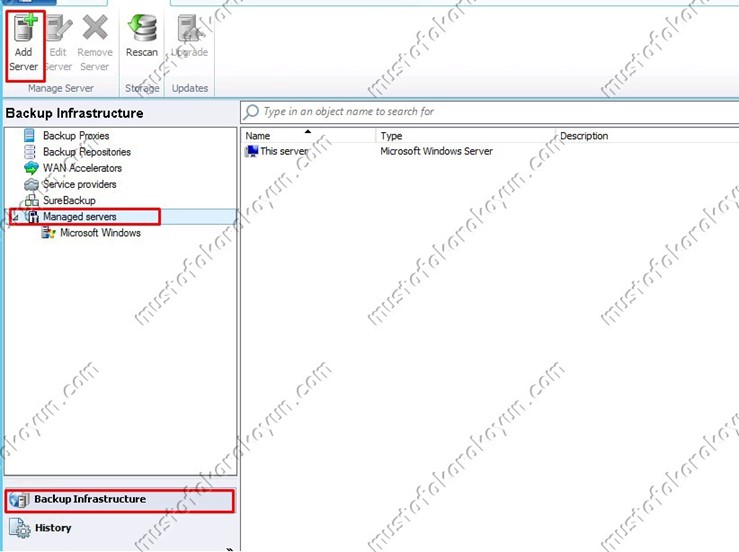Click the Backup Repositories node icon
The width and height of the screenshot is (739, 552).
pyautogui.click(x=29, y=152)
